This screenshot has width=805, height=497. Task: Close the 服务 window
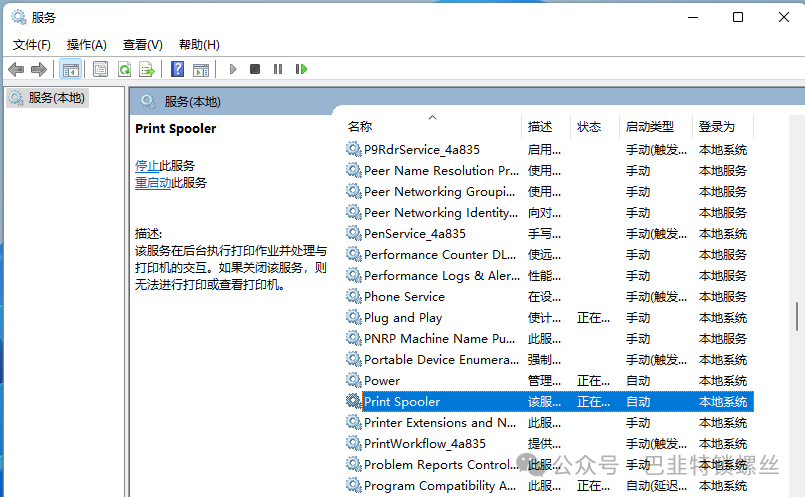783,17
